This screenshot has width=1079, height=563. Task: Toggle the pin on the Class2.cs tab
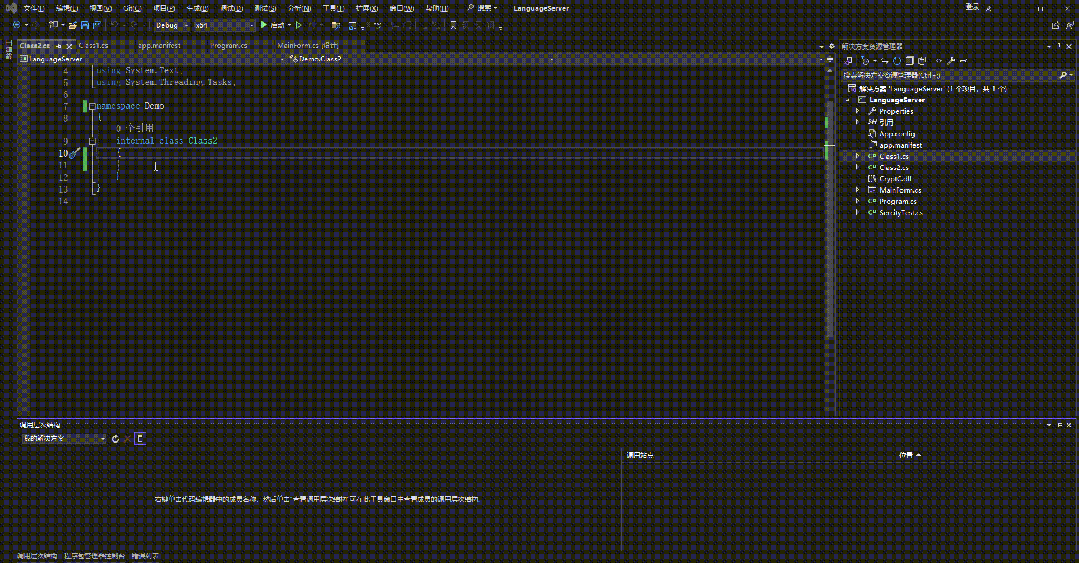[x=59, y=45]
